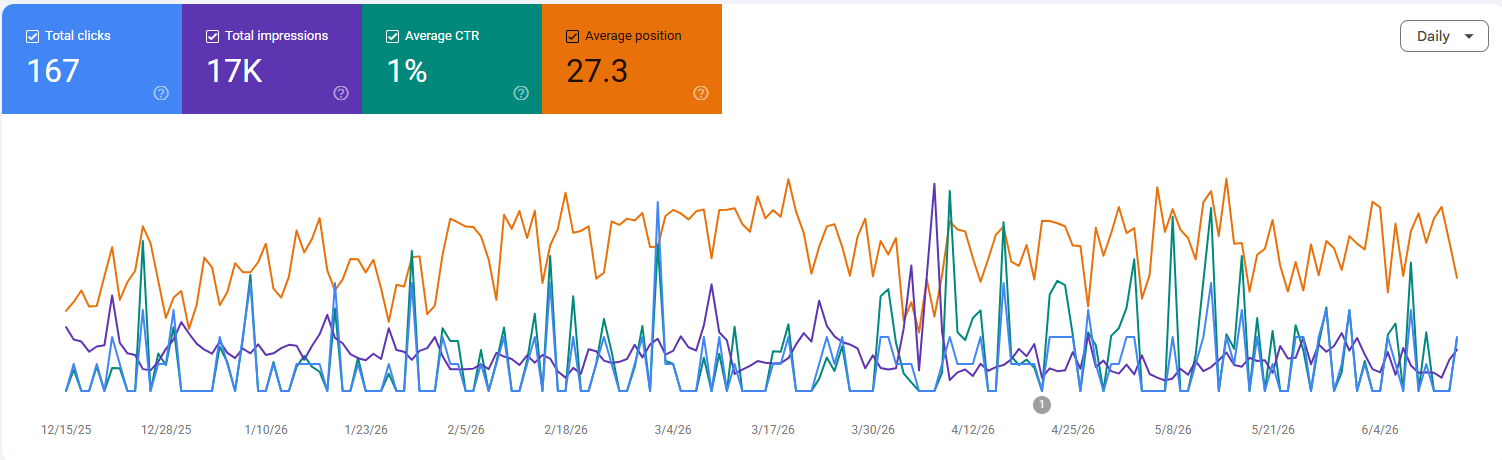
Task: Select the orange Average position card
Action: click(632, 59)
